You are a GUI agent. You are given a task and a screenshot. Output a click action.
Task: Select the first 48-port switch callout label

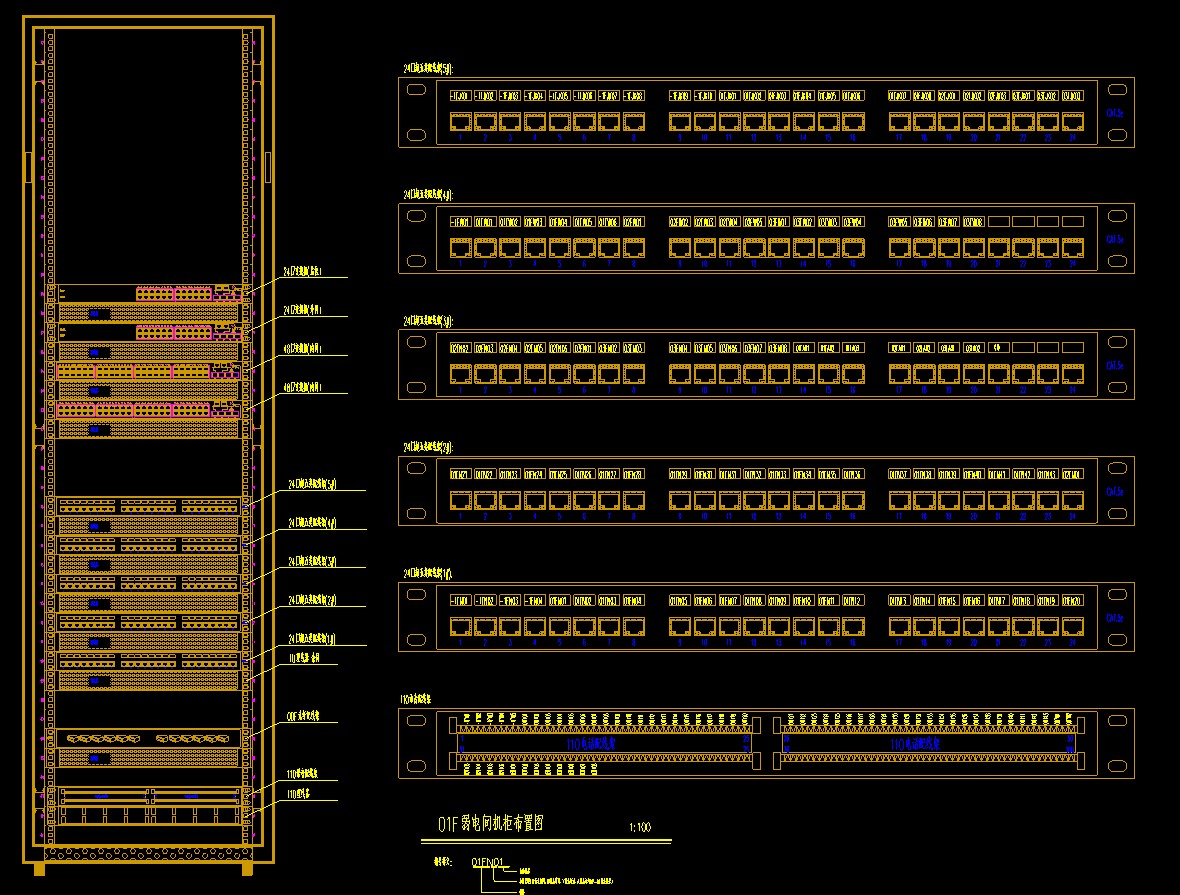click(303, 351)
